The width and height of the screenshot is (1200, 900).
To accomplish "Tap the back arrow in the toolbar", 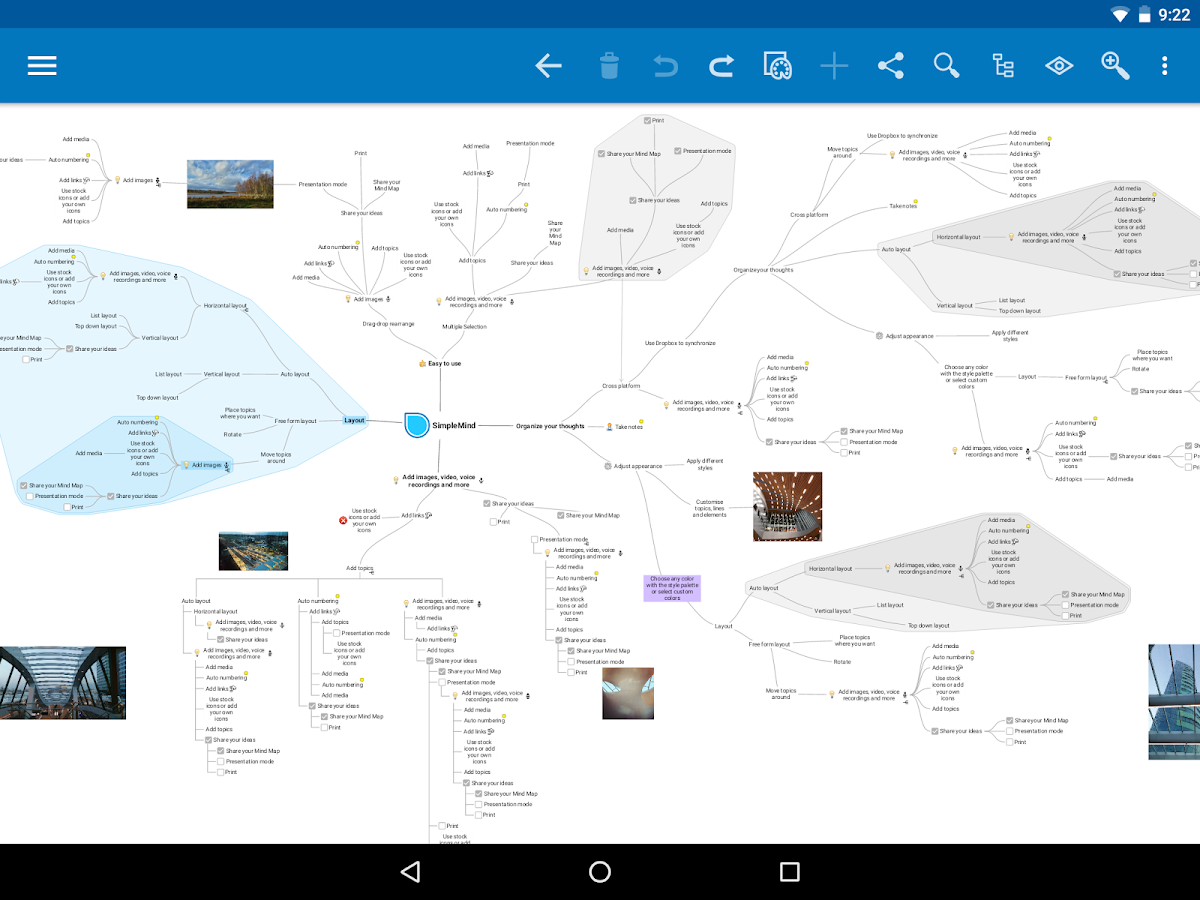I will point(548,65).
